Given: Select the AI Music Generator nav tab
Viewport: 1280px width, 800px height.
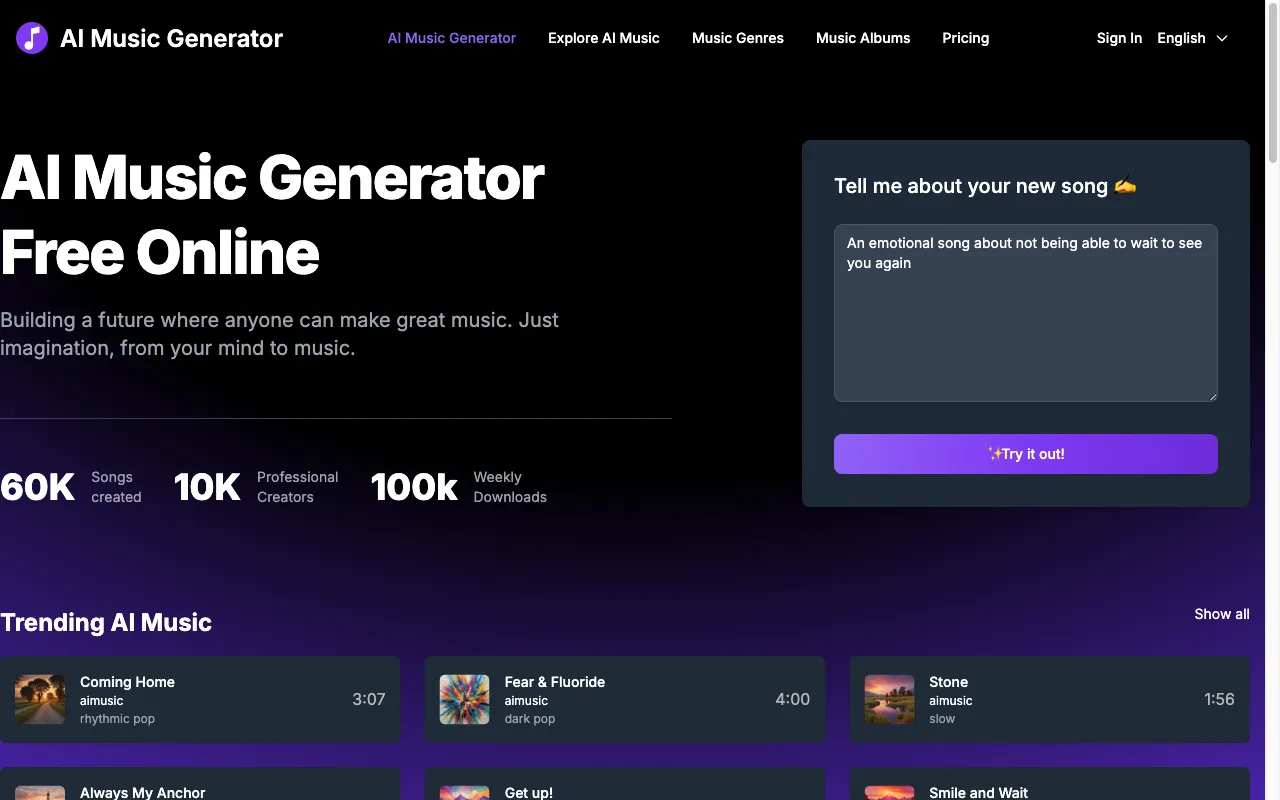Looking at the screenshot, I should pos(452,38).
